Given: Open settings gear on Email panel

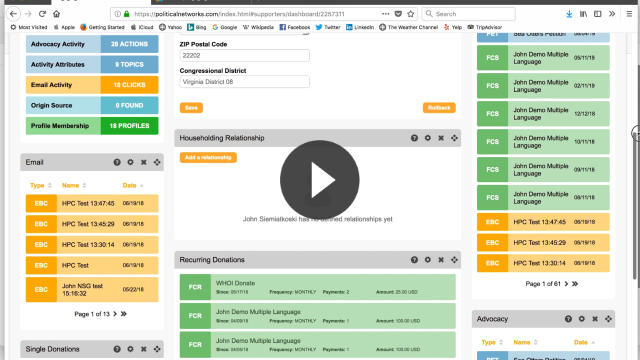Looking at the screenshot, I should (130, 162).
